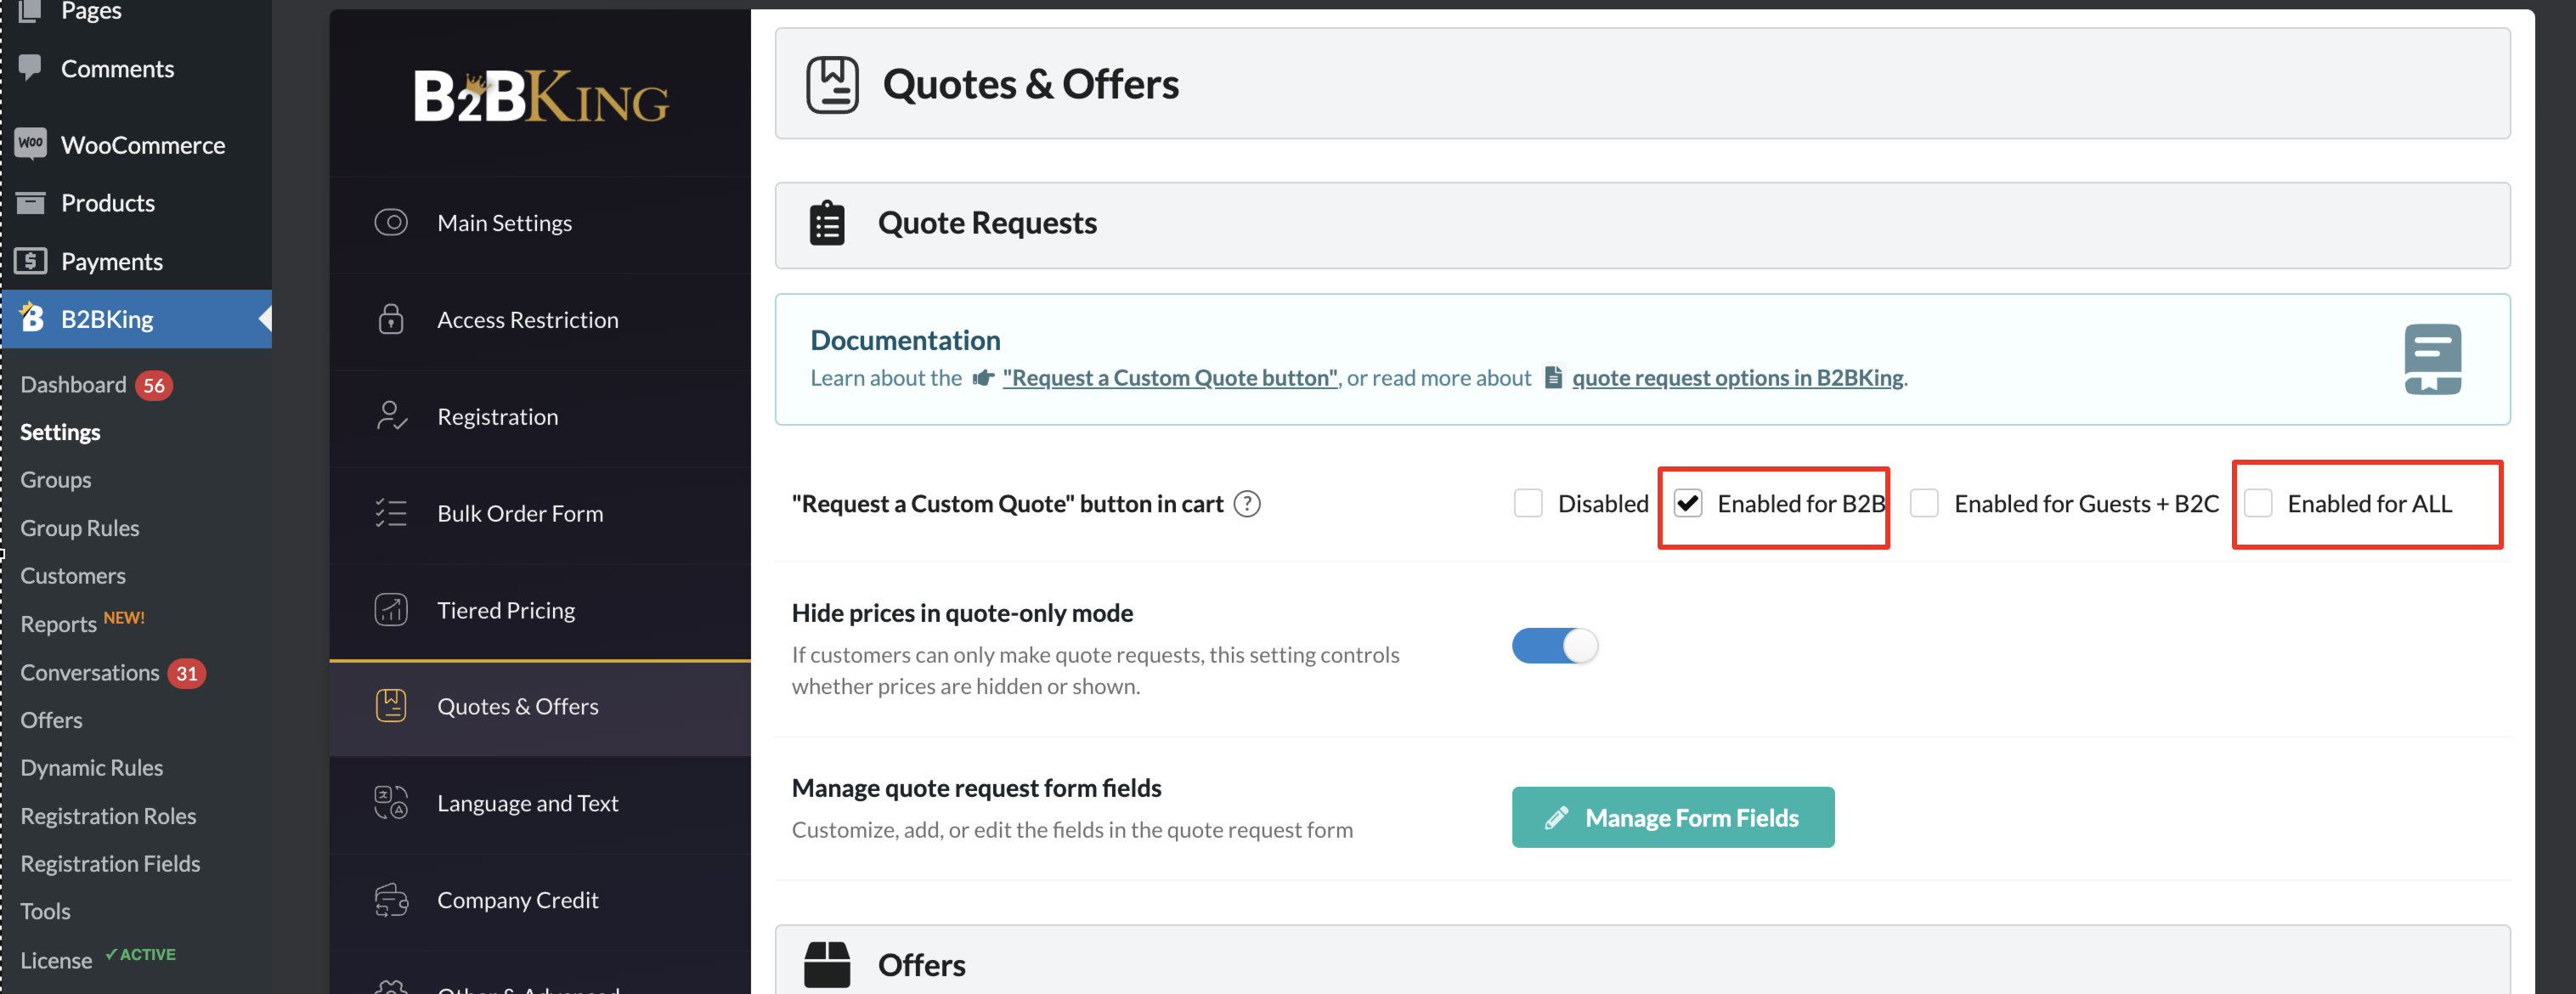Toggle Hide prices in quote-only mode
The width and height of the screenshot is (2576, 994).
[1555, 646]
